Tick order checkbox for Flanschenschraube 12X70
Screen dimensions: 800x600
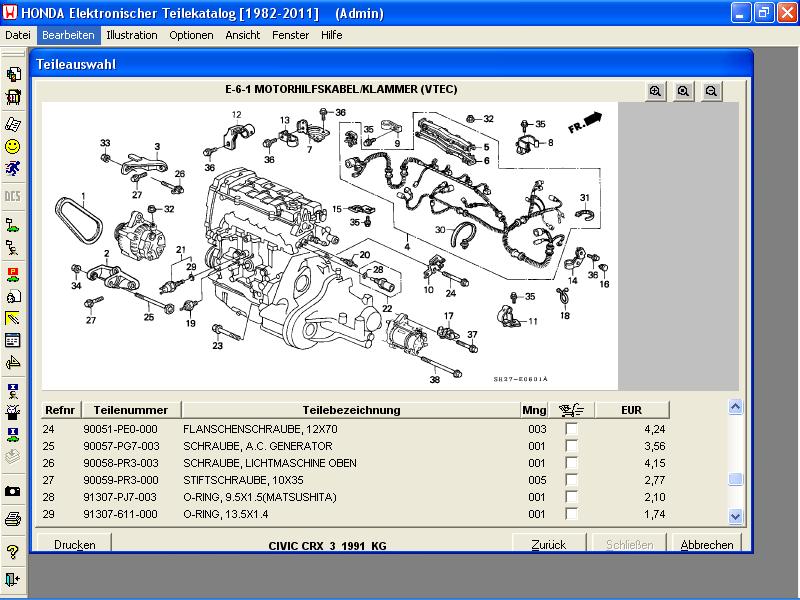coord(571,429)
